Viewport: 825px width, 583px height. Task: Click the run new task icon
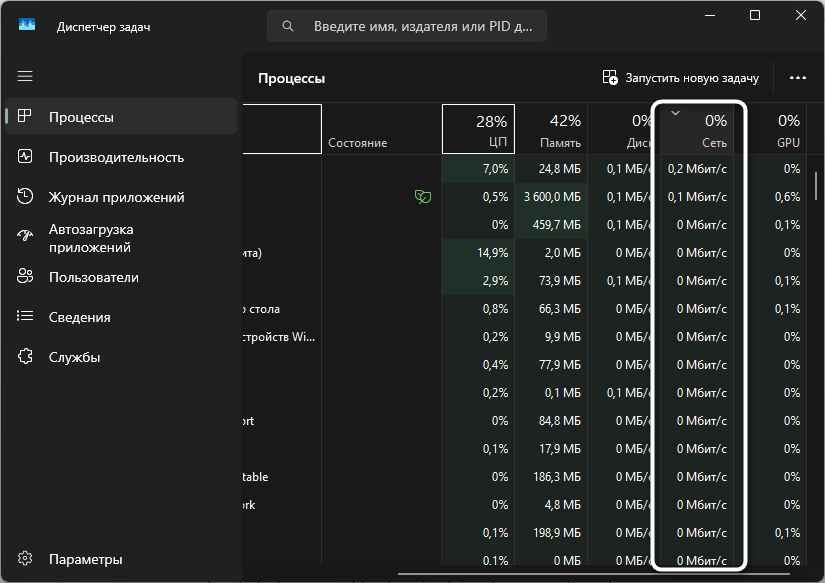pyautogui.click(x=610, y=77)
